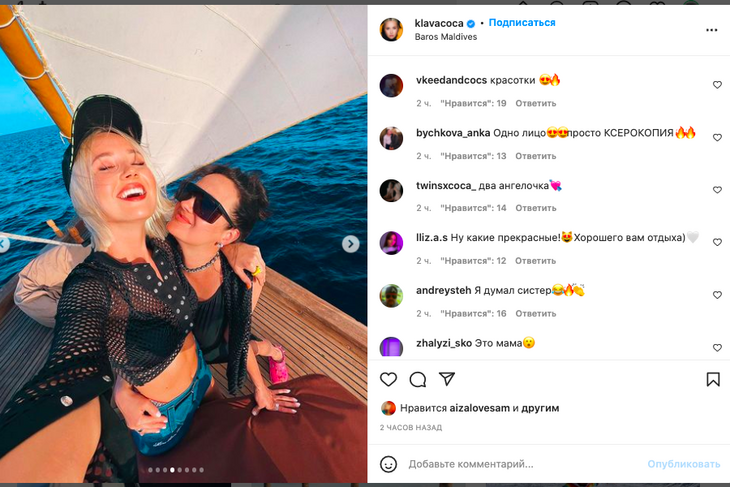Click the Подписаться follow button
Viewport: 730px width, 487px height.
(523, 23)
